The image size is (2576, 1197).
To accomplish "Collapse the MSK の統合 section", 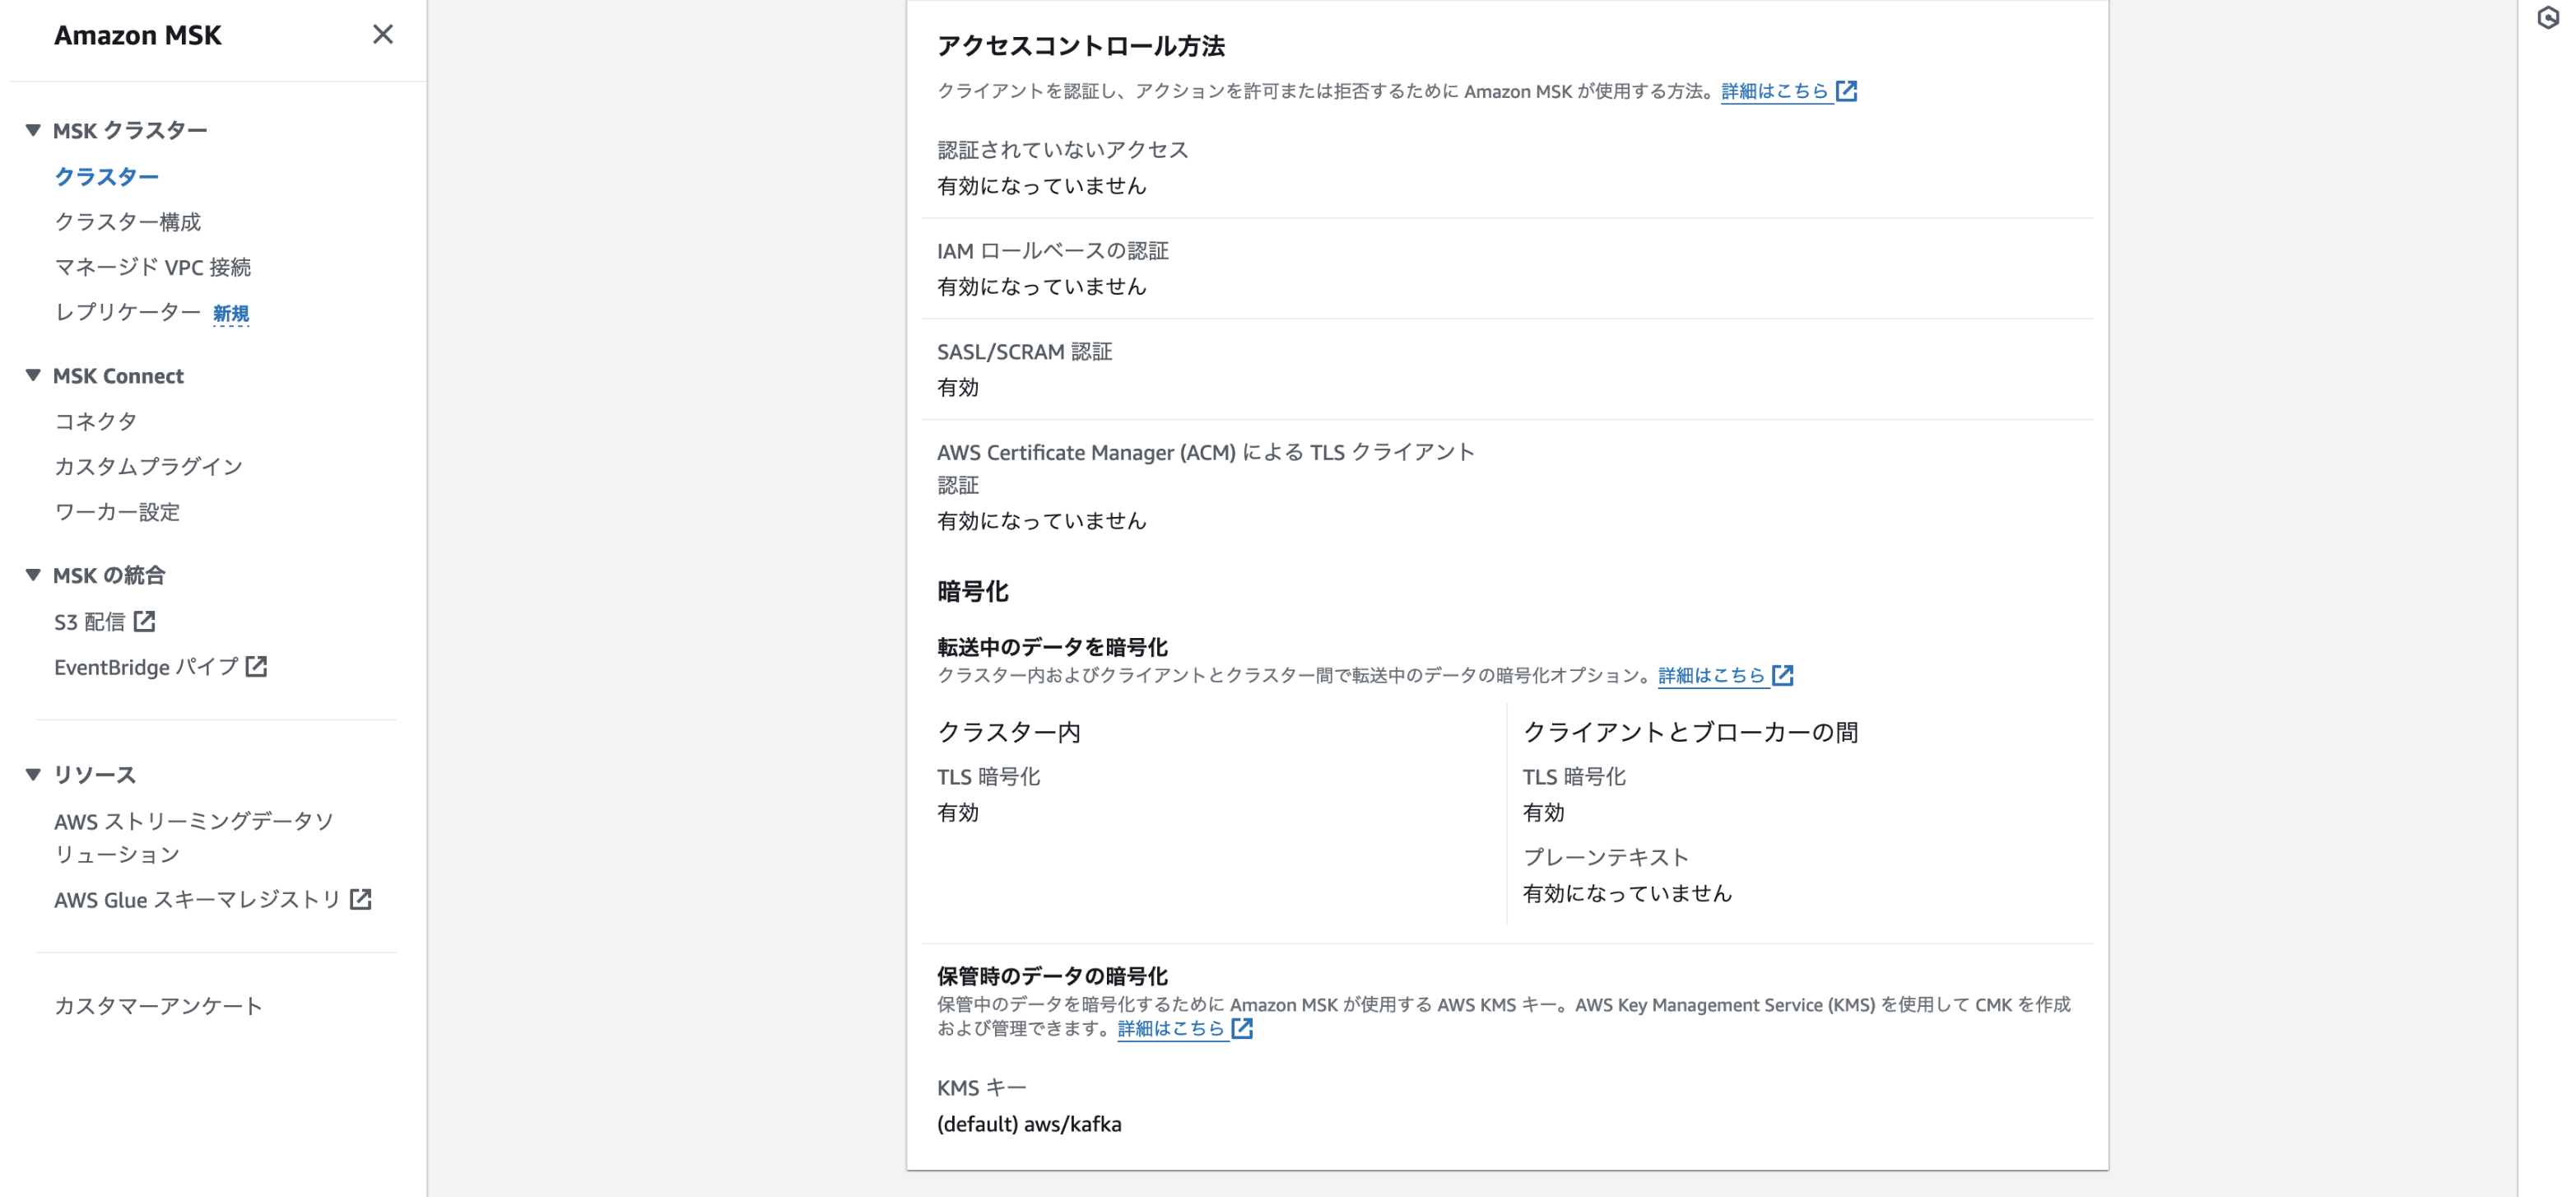I will pyautogui.click(x=33, y=575).
